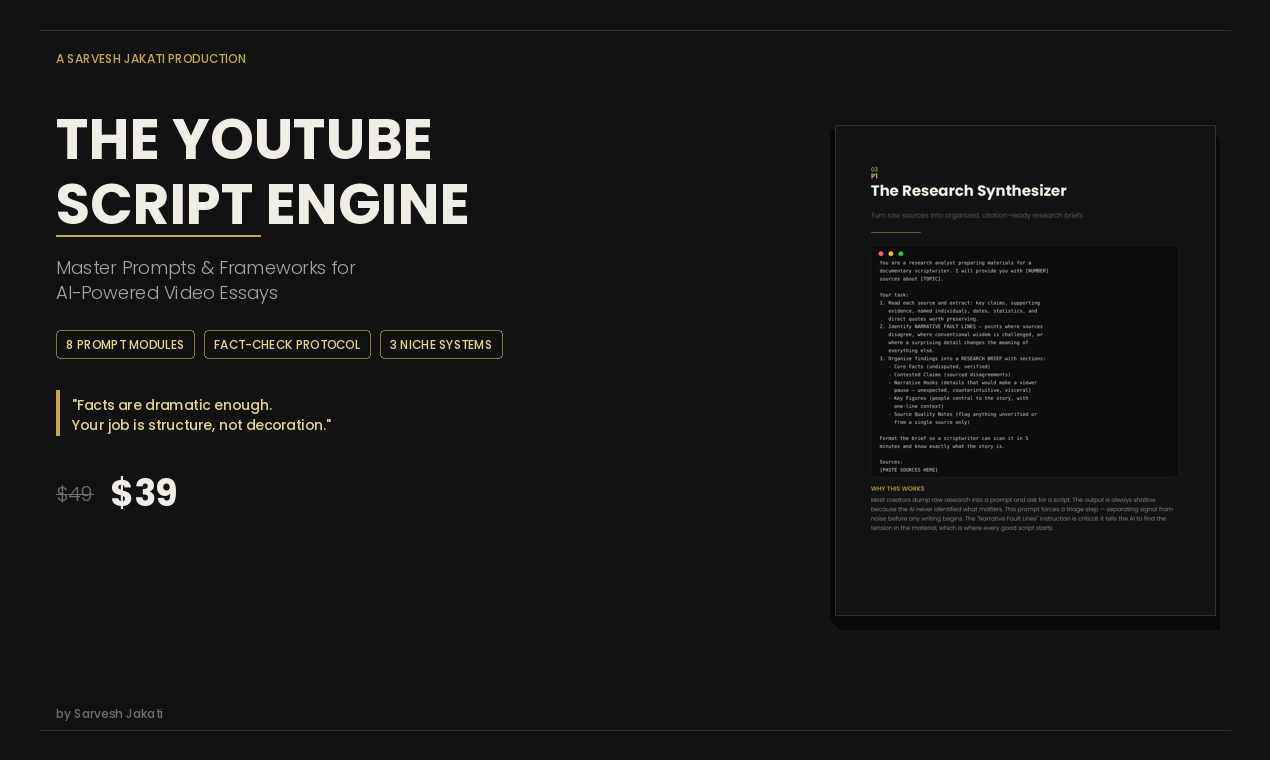This screenshot has height=760, width=1270.
Task: Click the red dot in the prompt window
Action: (881, 254)
